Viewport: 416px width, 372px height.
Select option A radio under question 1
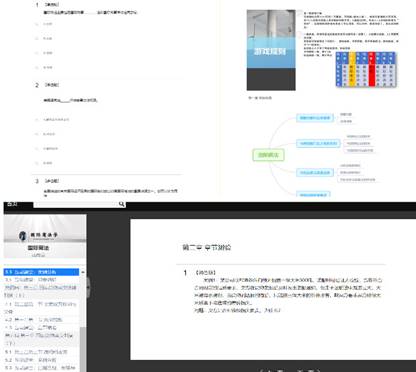click(x=37, y=24)
